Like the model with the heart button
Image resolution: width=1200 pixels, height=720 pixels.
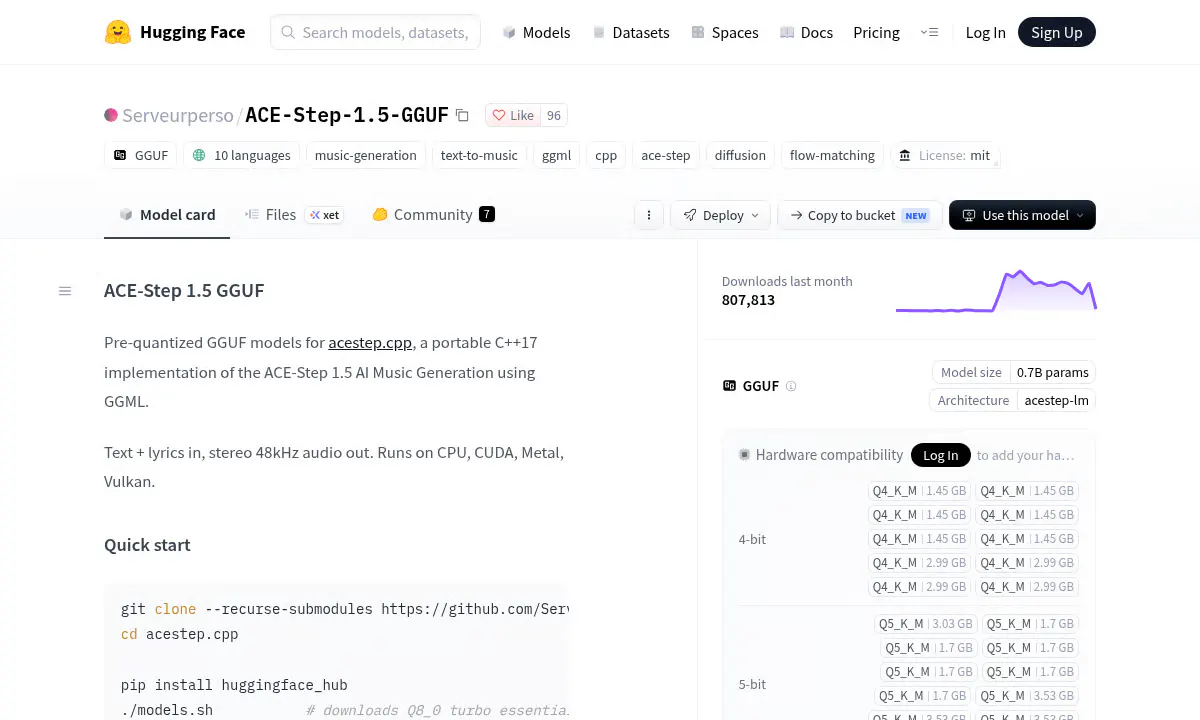[x=513, y=115]
